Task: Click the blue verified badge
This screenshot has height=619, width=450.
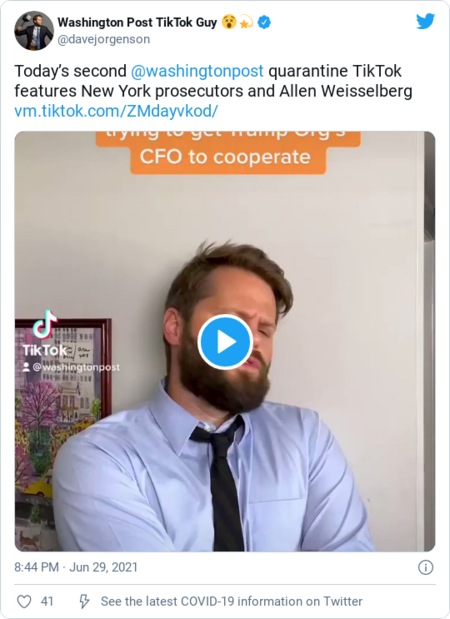Action: pos(264,23)
